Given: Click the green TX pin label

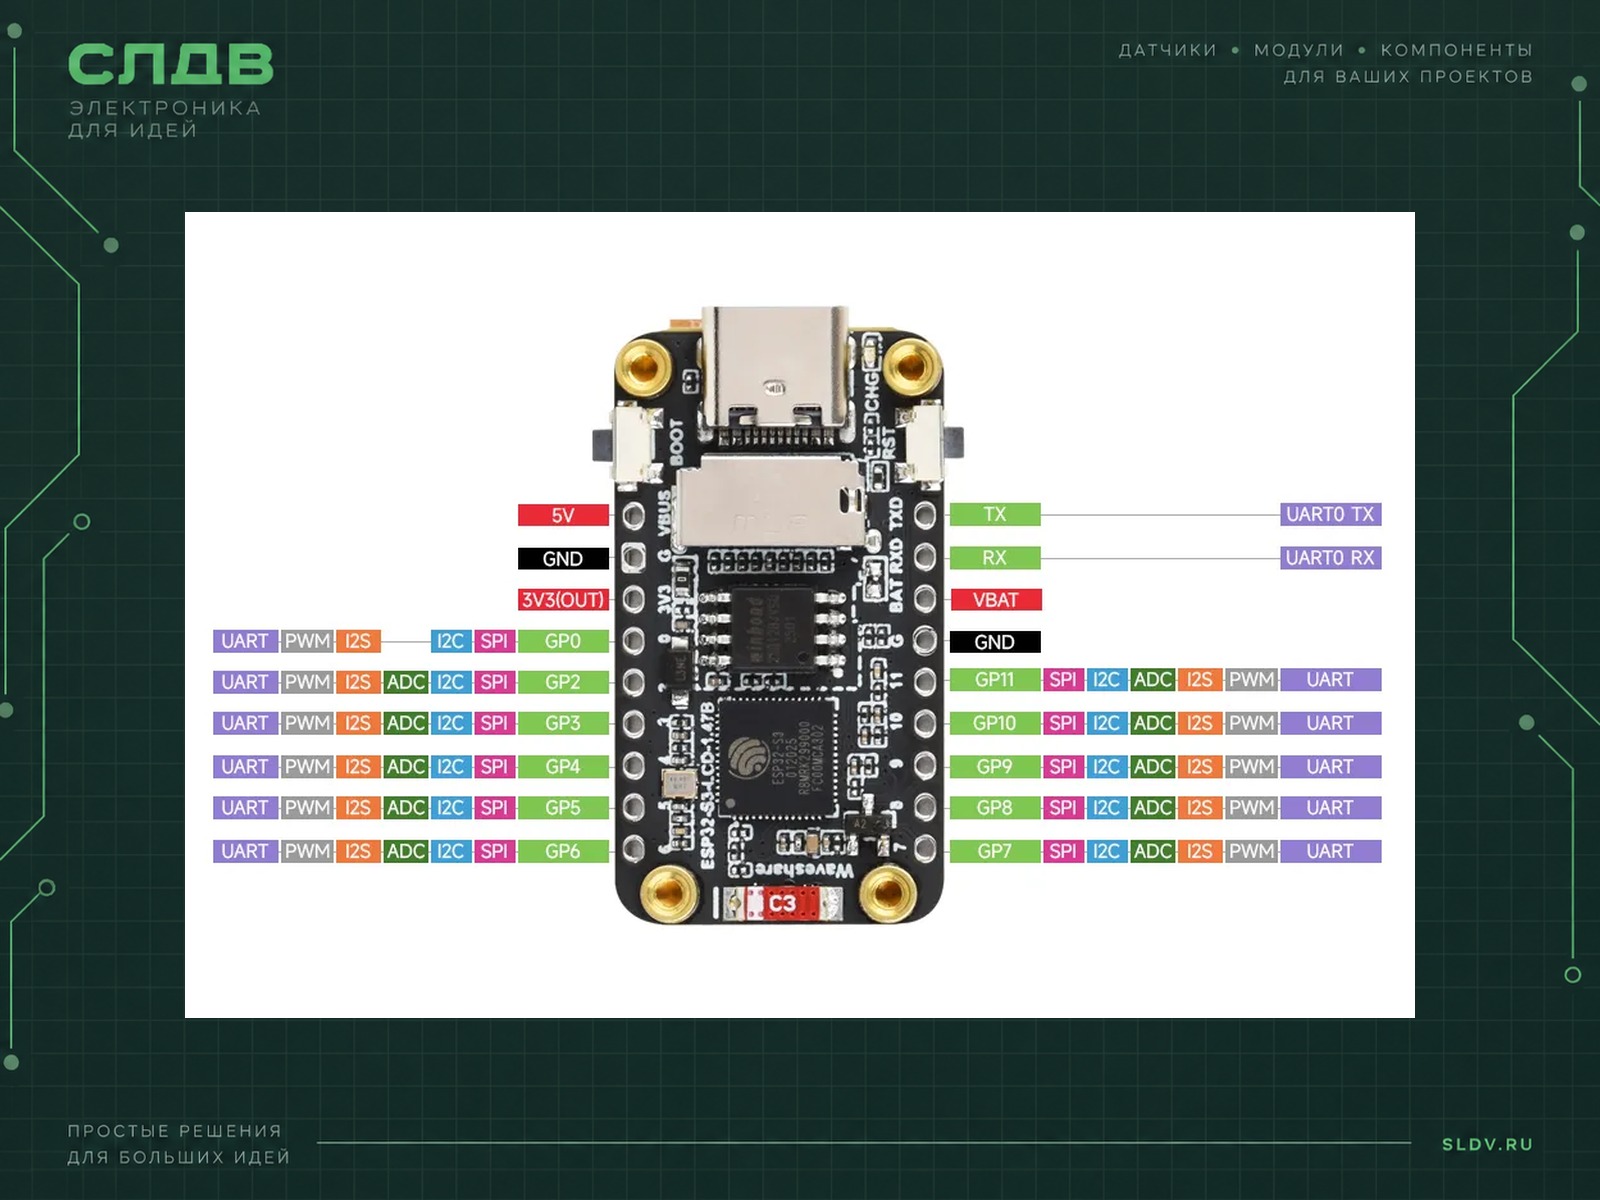Looking at the screenshot, I should click(x=994, y=514).
